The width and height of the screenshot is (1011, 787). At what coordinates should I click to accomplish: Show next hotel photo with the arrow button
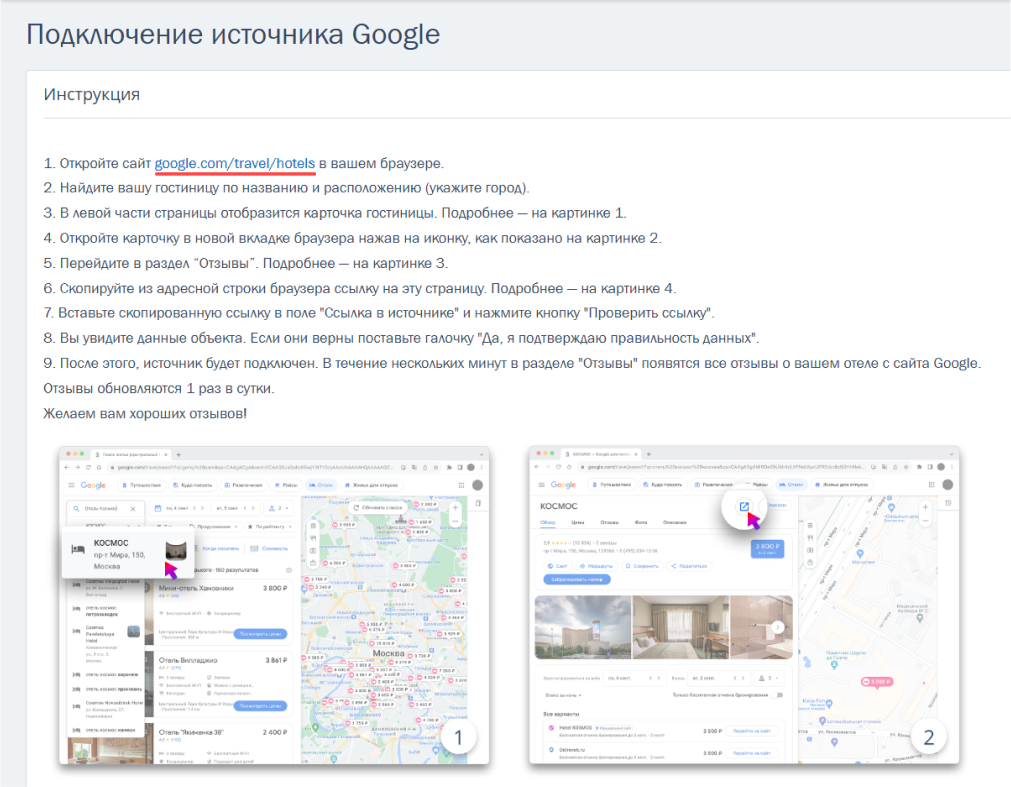[x=778, y=627]
